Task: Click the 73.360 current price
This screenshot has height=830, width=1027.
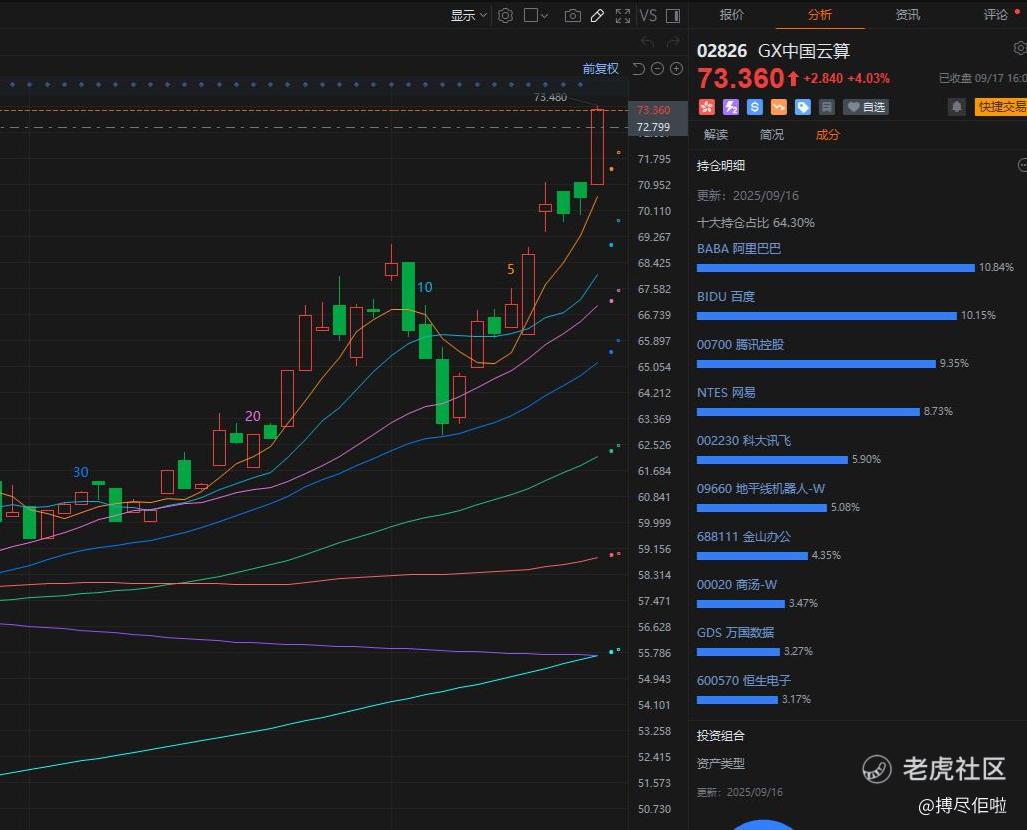Action: point(740,79)
